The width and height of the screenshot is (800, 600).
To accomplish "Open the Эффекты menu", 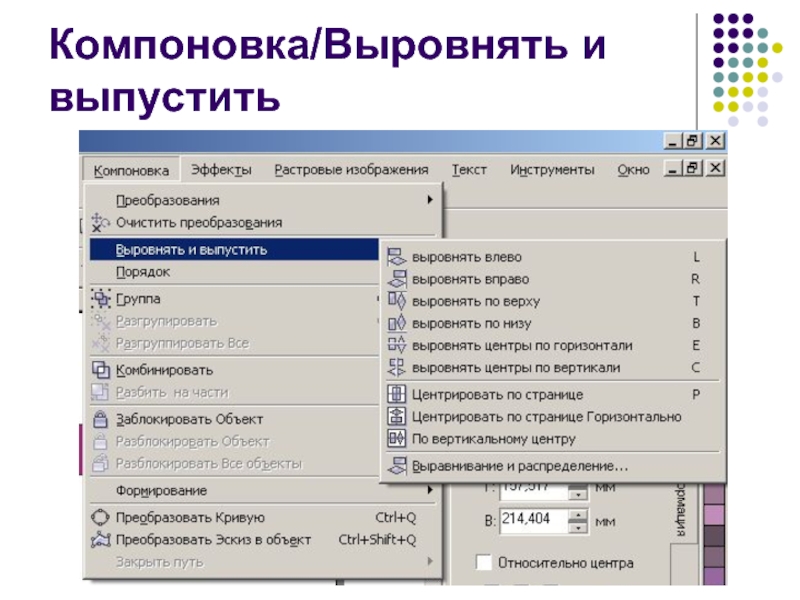I will tap(221, 170).
